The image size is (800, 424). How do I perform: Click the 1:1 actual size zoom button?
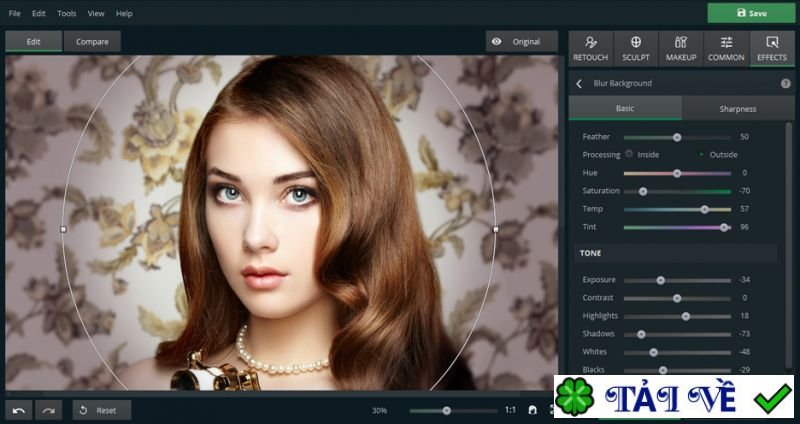pyautogui.click(x=510, y=410)
